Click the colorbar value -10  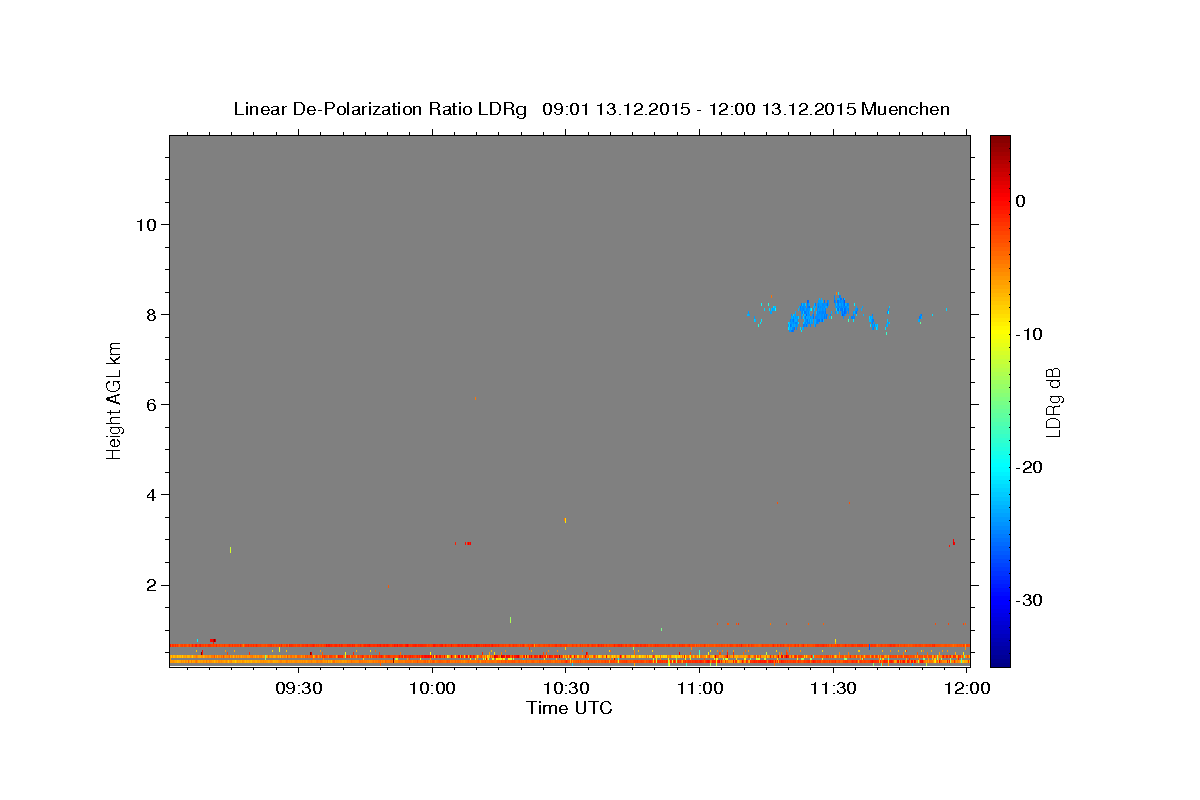pyautogui.click(x=1029, y=334)
